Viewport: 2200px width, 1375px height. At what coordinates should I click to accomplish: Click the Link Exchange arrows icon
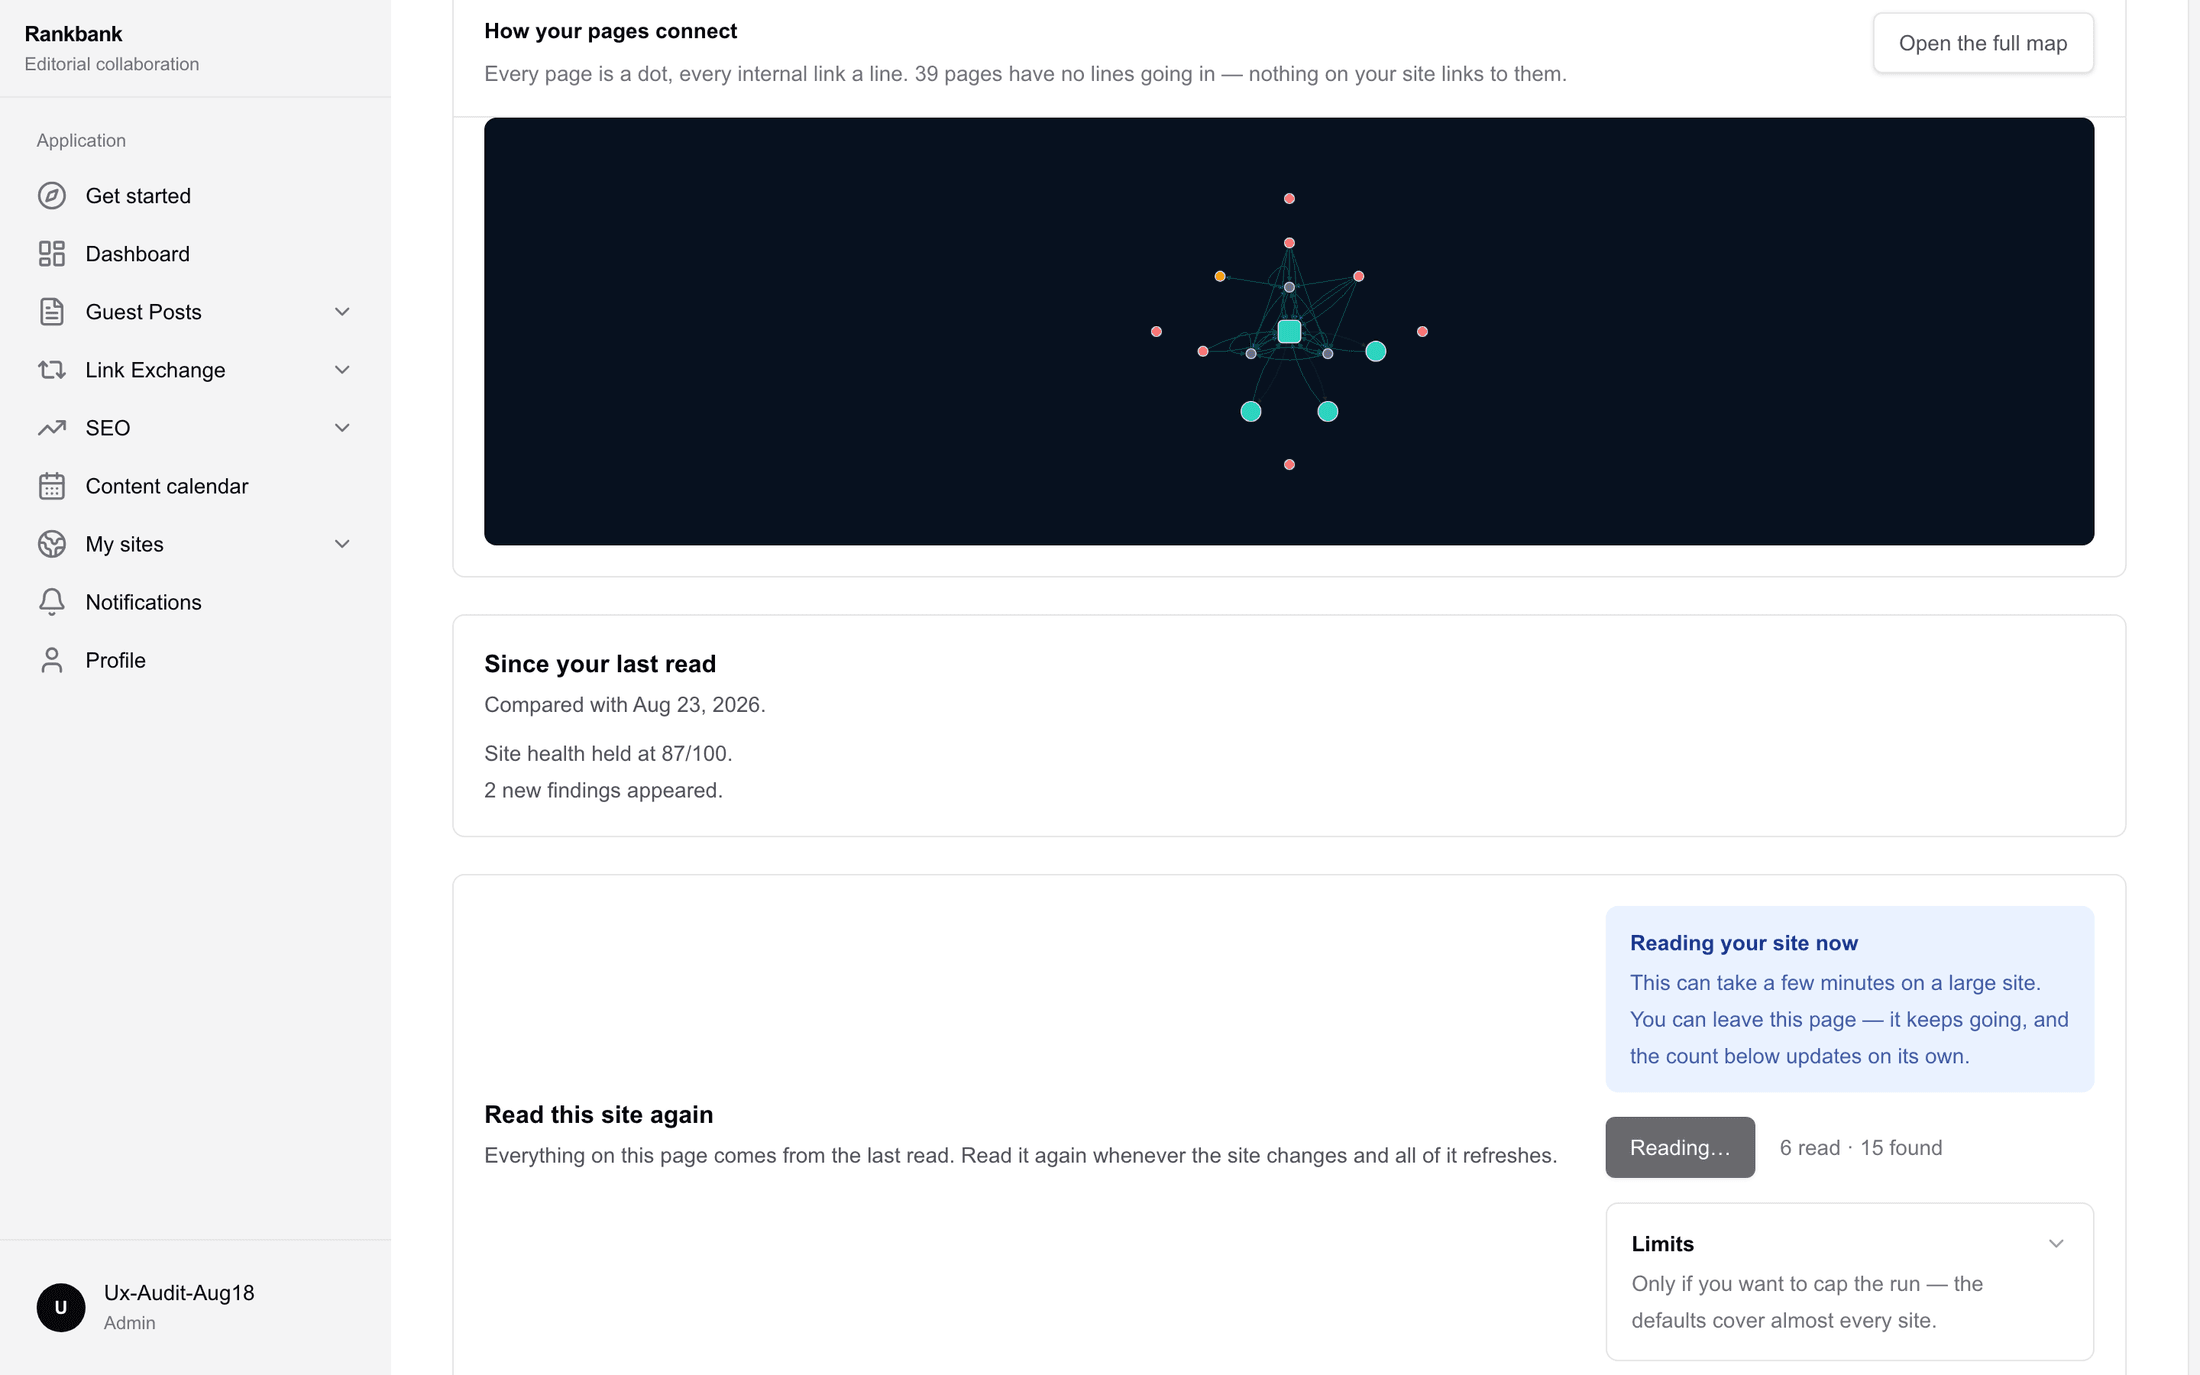tap(52, 370)
